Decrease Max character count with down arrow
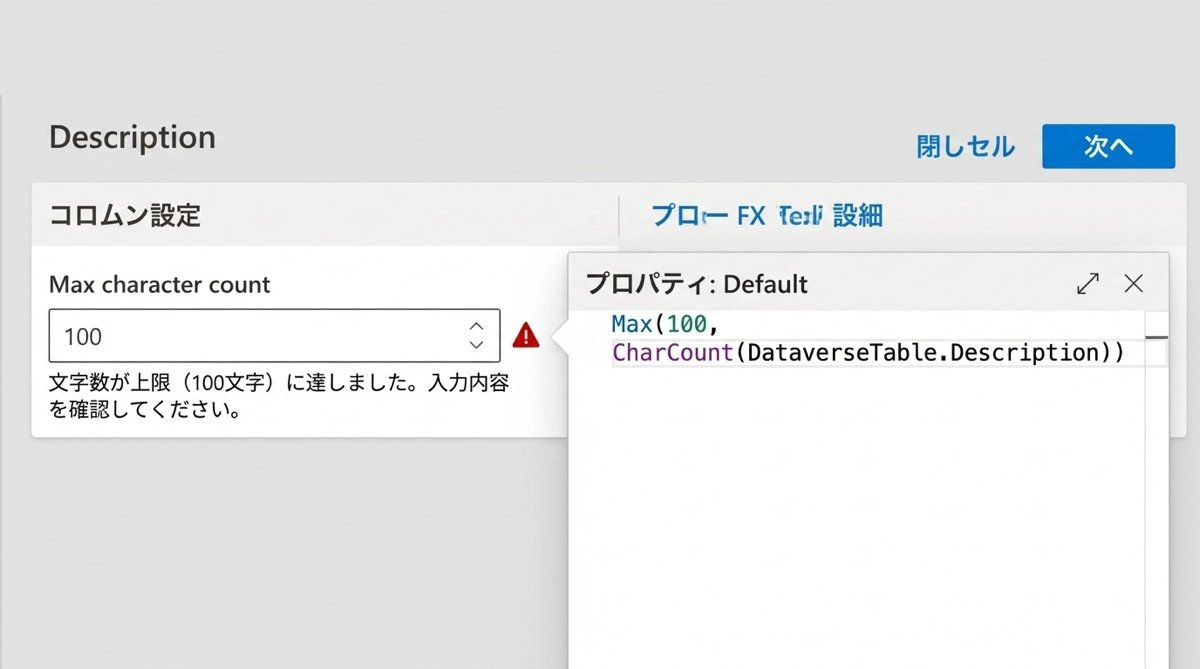The width and height of the screenshot is (1200, 669). coord(476,345)
